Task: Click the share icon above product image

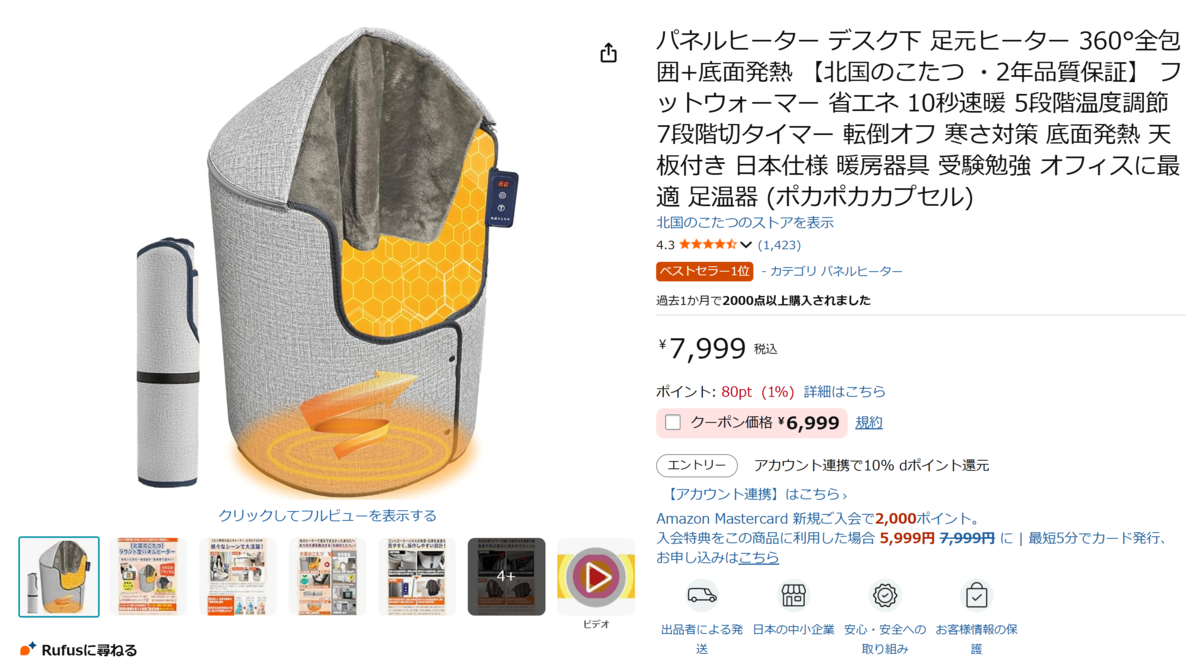Action: click(x=608, y=53)
